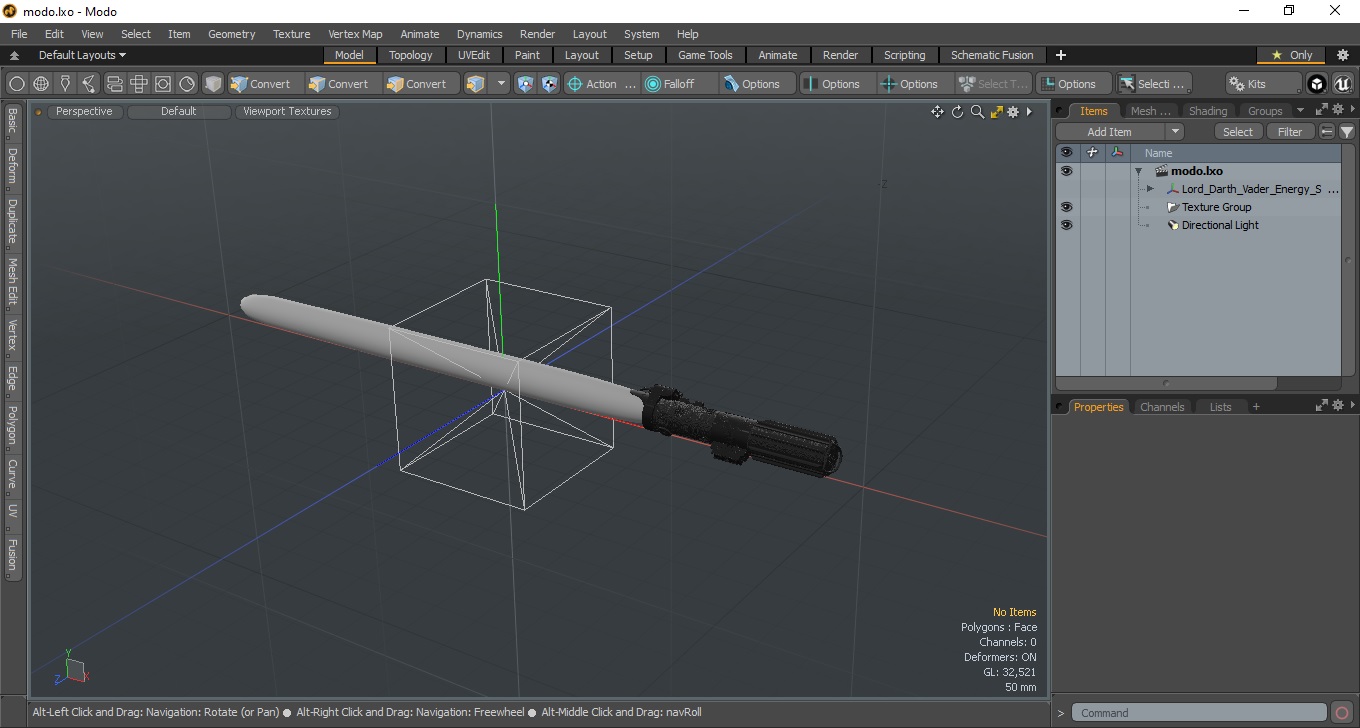Switch to the Channels tab
Viewport: 1360px width, 728px height.
(1162, 407)
